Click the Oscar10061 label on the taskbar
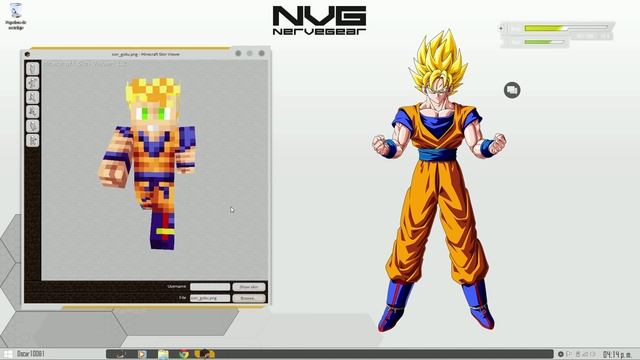The image size is (640, 360). 31,354
